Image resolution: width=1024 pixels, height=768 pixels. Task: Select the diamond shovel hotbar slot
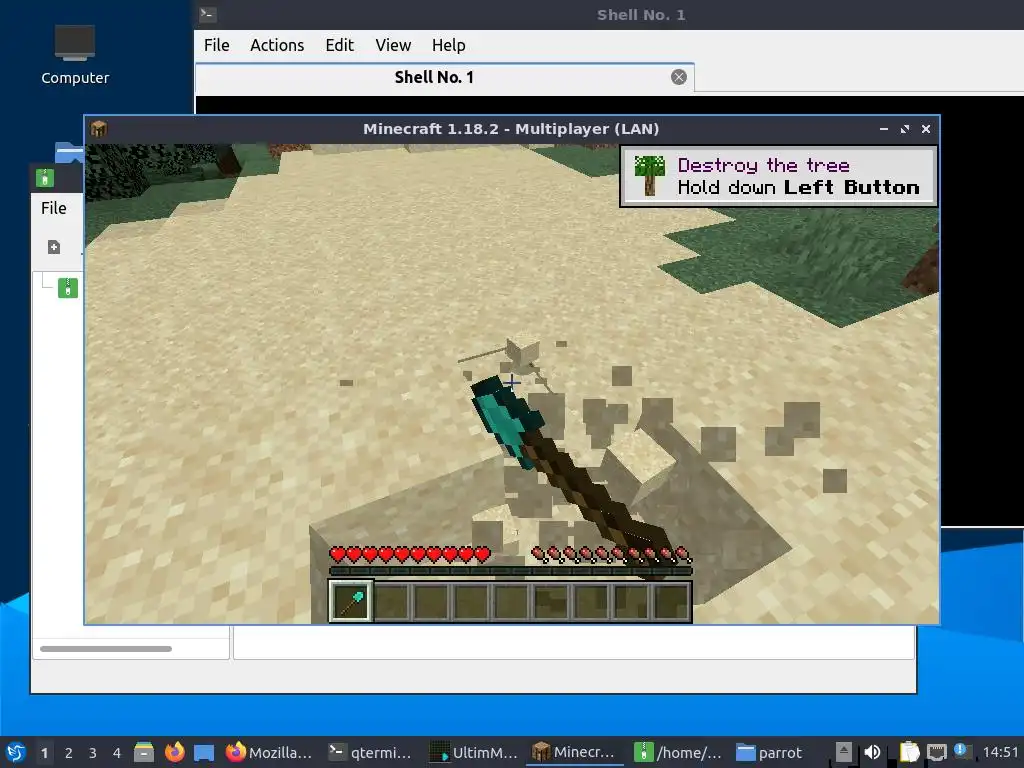click(x=351, y=601)
